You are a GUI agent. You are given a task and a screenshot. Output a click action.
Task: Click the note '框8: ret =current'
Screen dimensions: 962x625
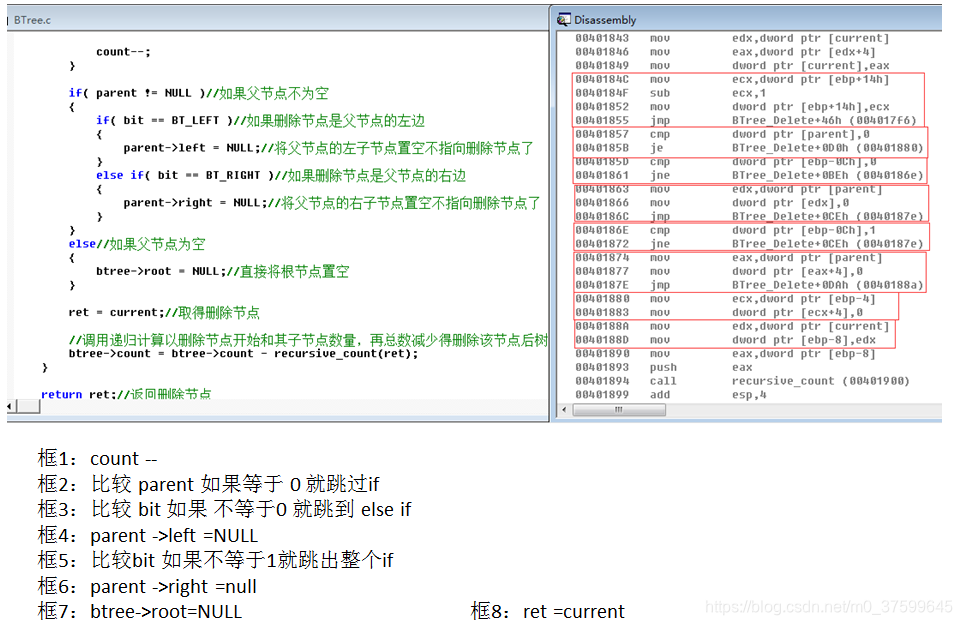(x=547, y=611)
